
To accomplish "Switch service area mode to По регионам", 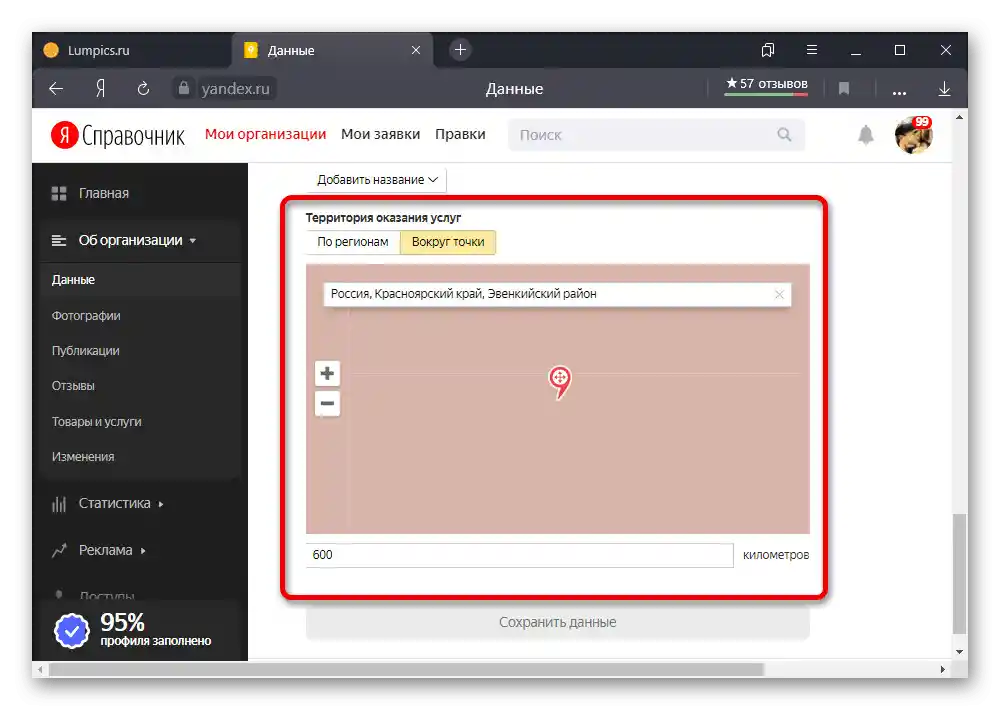I will pos(352,241).
